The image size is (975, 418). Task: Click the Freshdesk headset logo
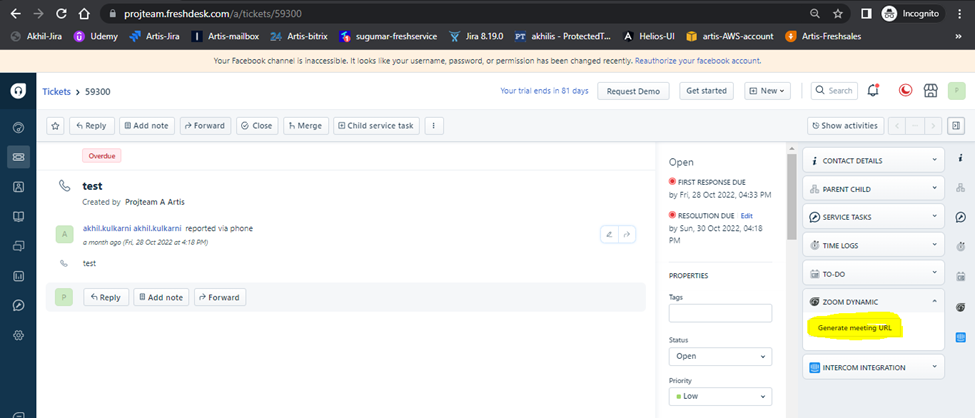tap(18, 91)
